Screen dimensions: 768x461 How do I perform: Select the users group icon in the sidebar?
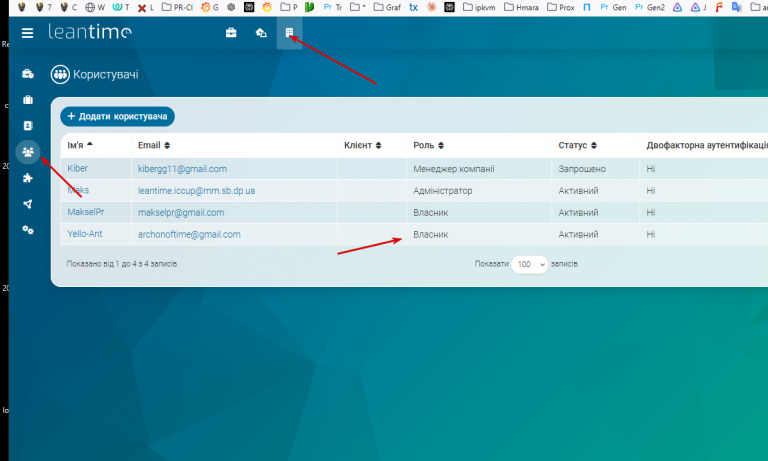28,152
